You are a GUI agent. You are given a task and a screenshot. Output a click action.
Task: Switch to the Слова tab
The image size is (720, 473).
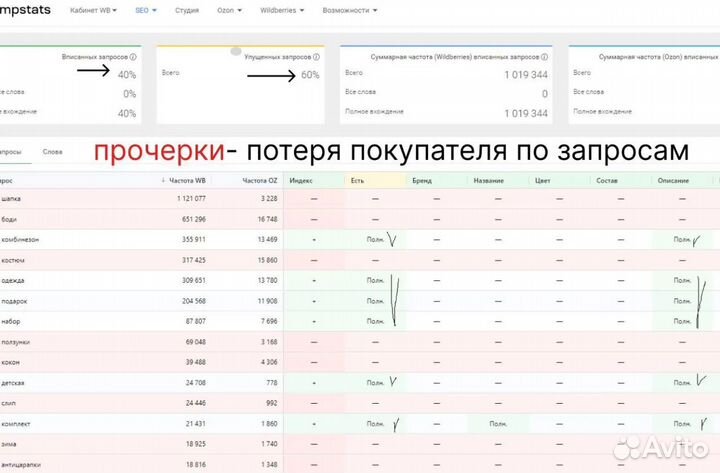coord(52,152)
